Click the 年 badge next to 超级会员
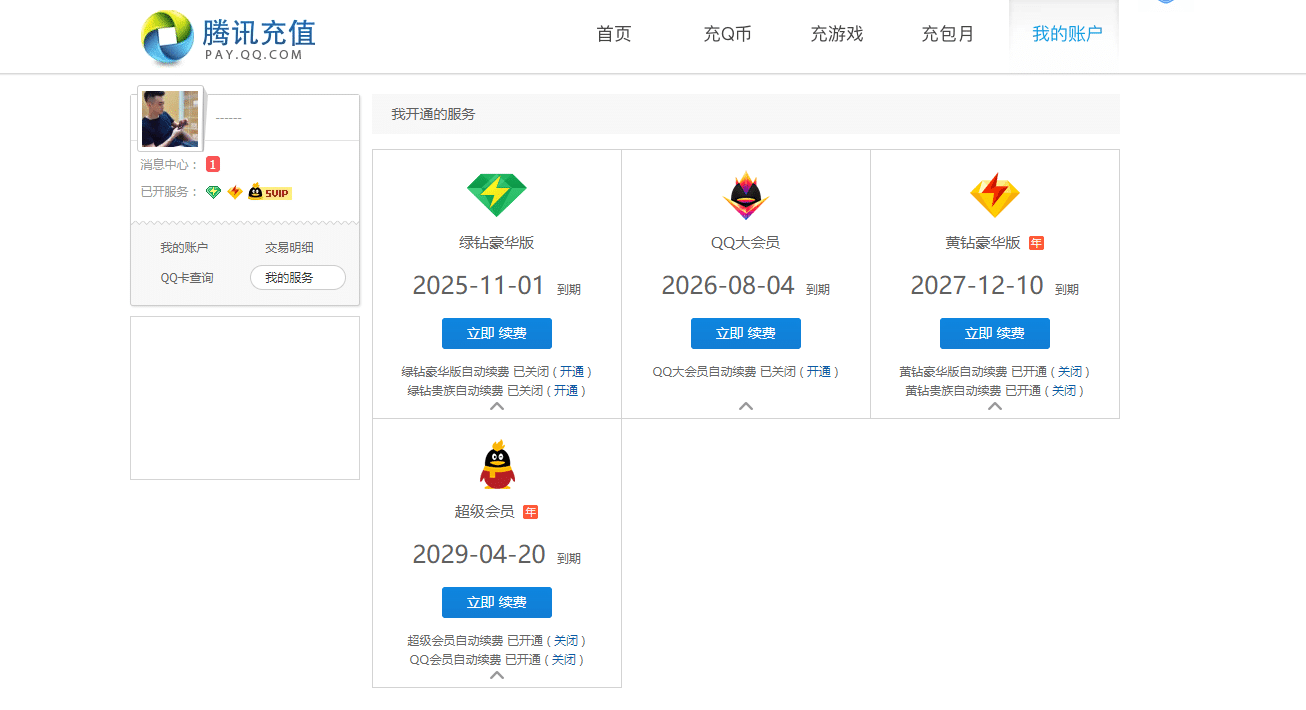 pyautogui.click(x=531, y=512)
